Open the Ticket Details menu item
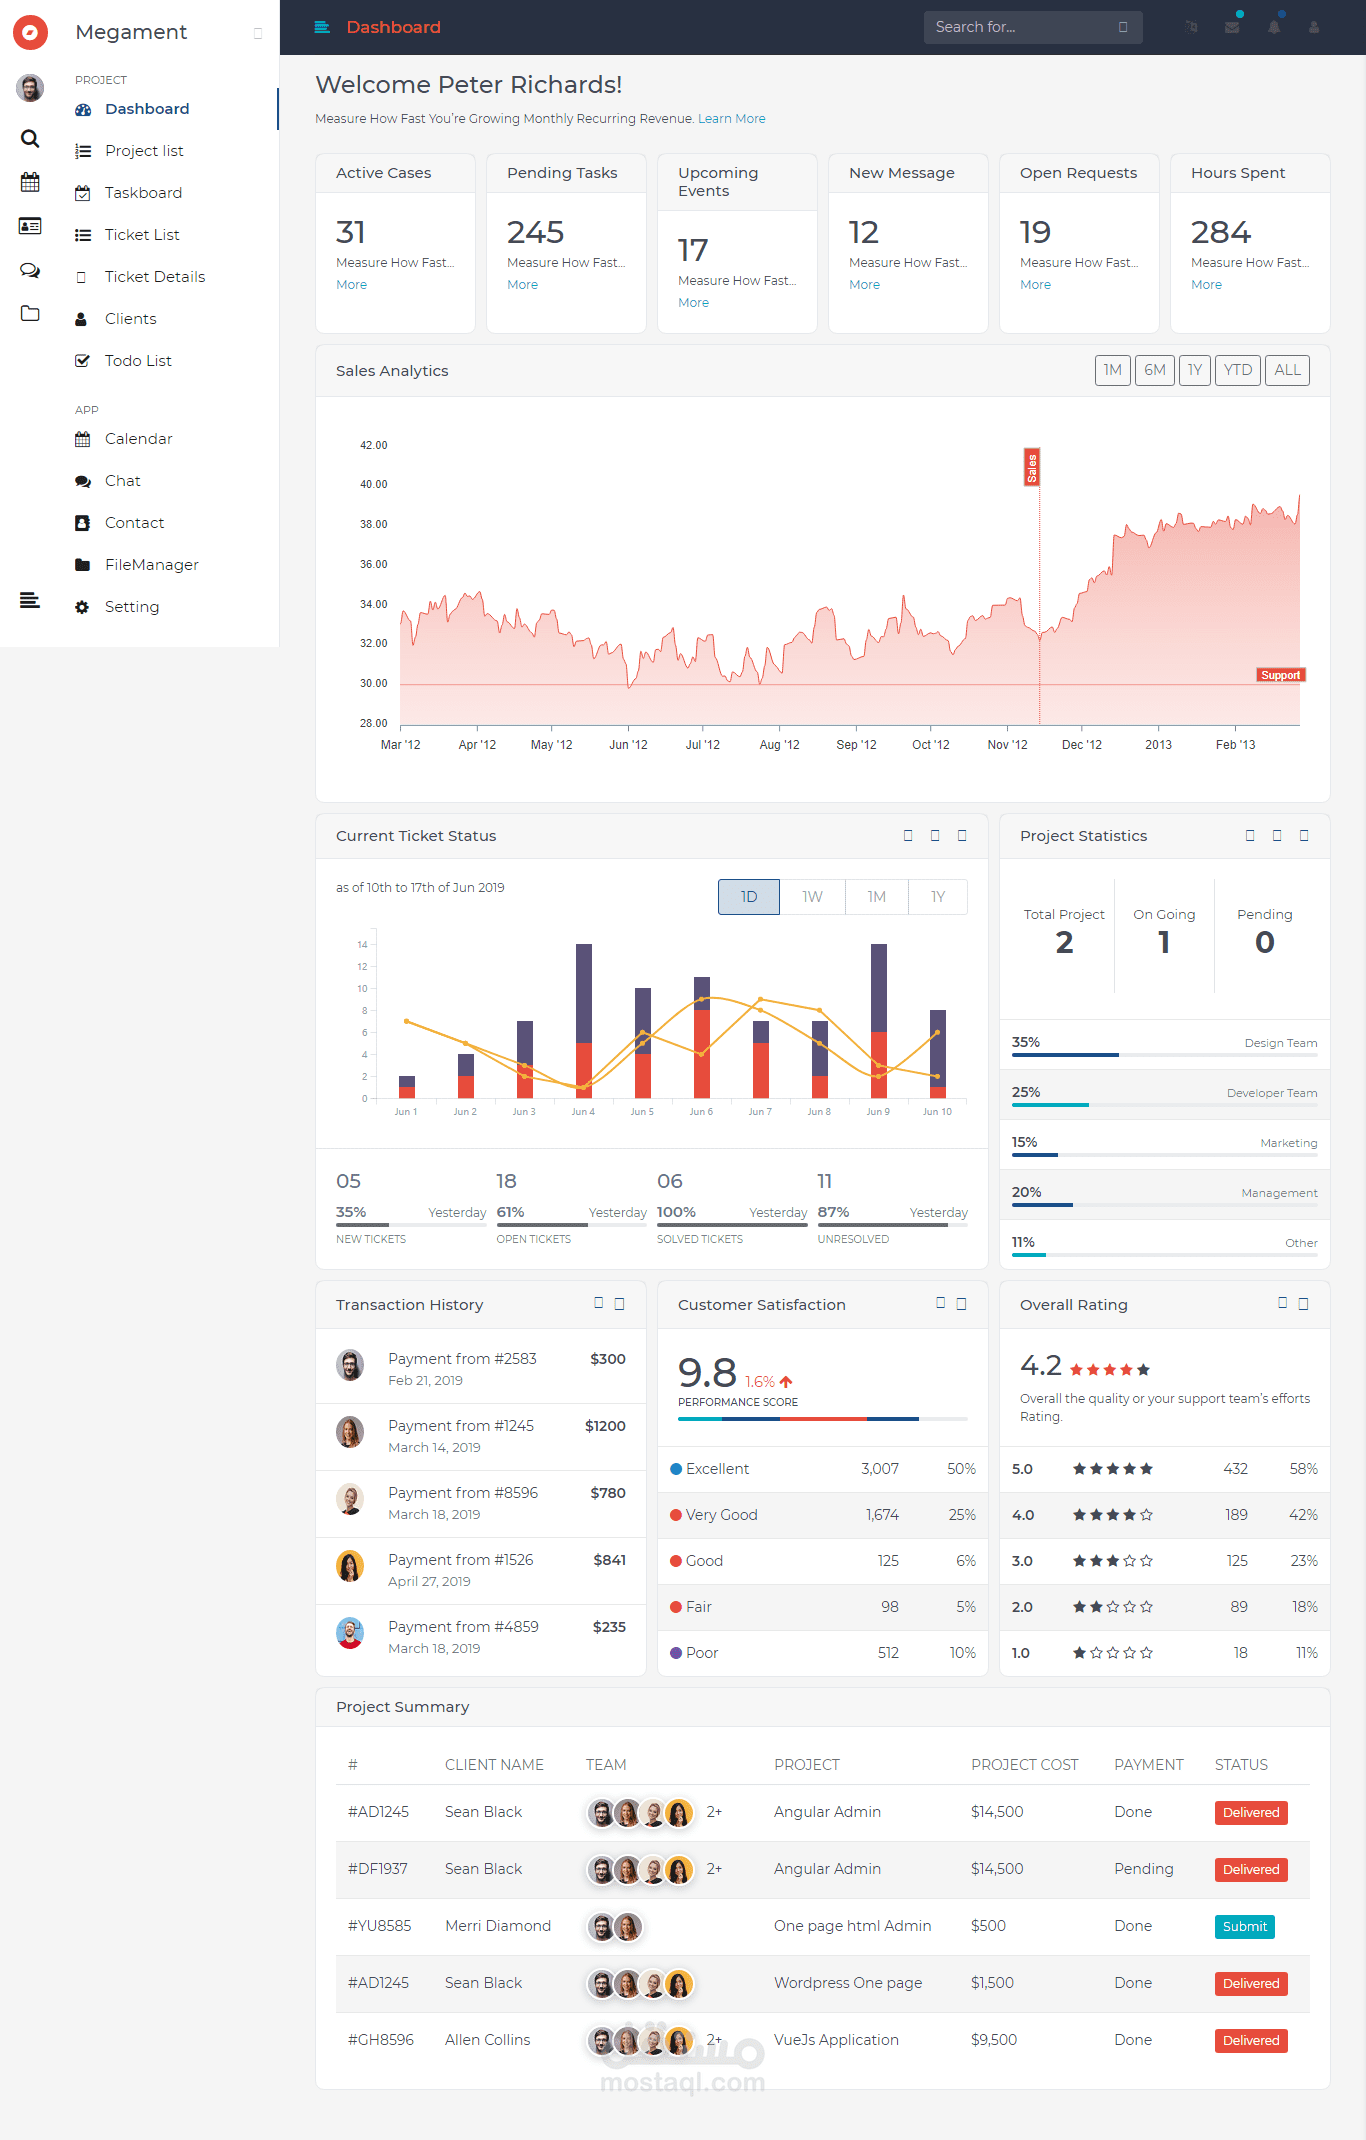 click(x=155, y=277)
